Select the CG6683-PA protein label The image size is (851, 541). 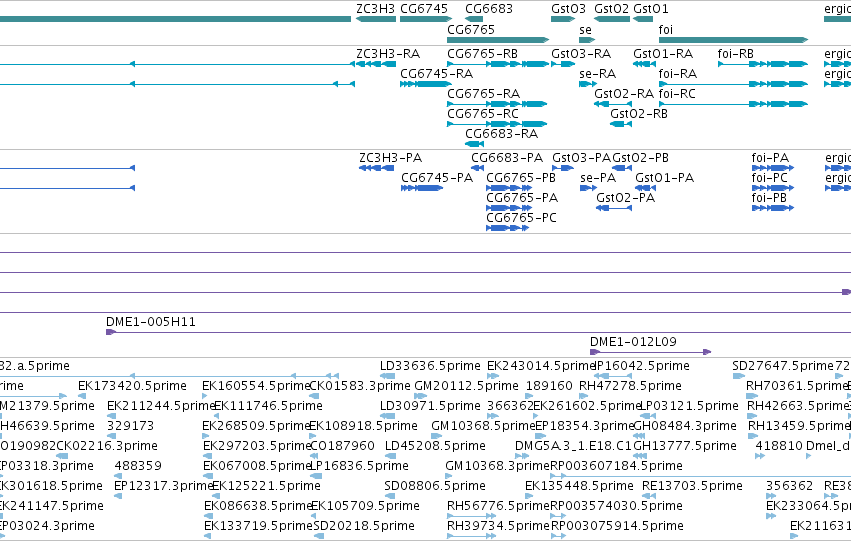[x=507, y=158]
